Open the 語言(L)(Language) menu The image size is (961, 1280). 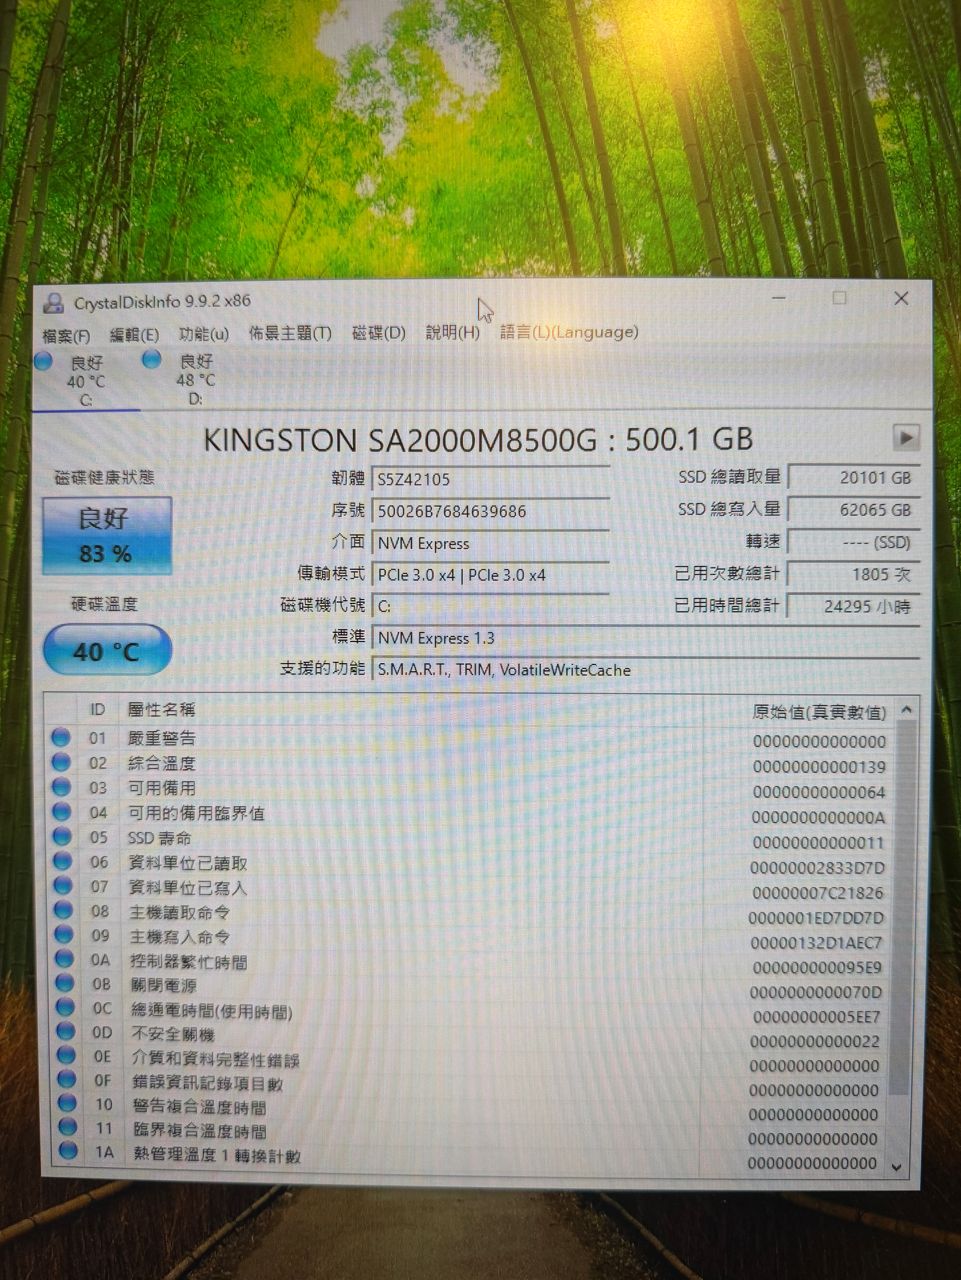coord(569,332)
